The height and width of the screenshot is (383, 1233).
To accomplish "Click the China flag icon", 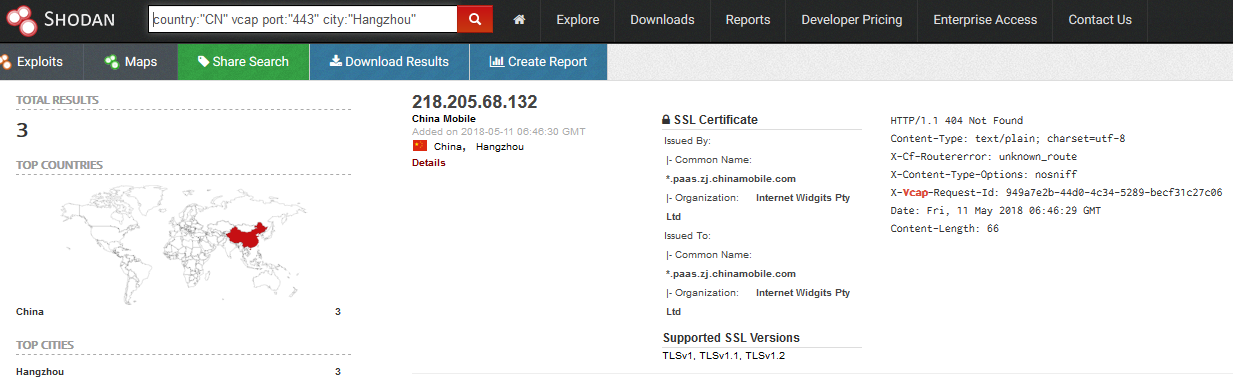I will pos(420,146).
